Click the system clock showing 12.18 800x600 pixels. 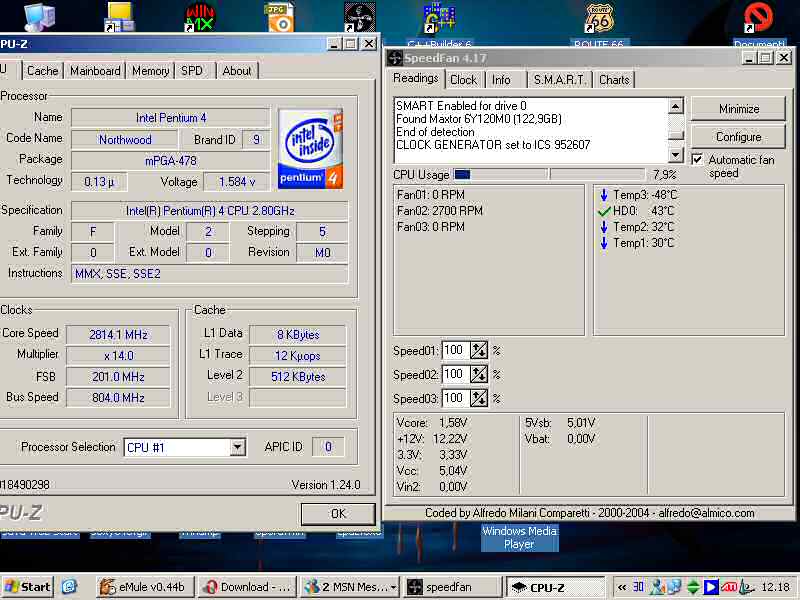[776, 587]
